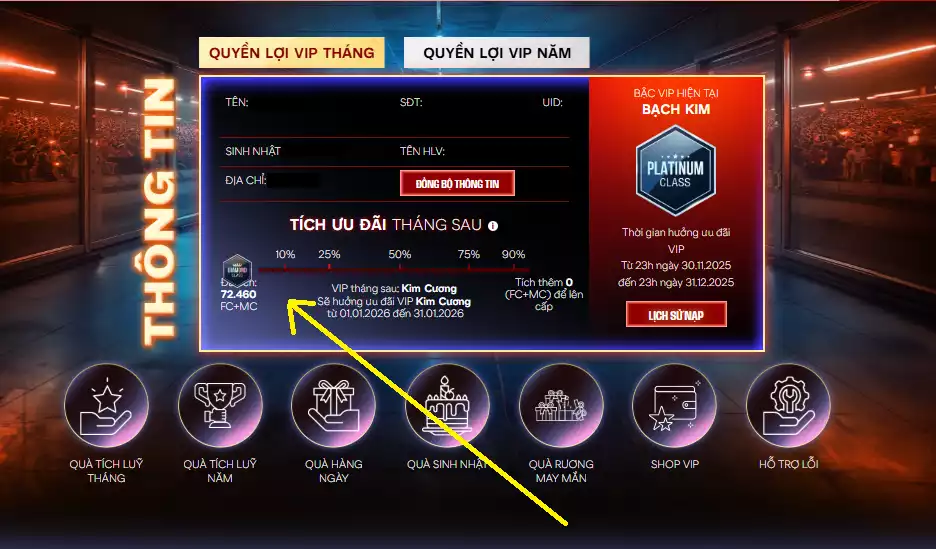Viewport: 936px width, 549px height.
Task: Open the Quà Tích Luỹ Năm trophy icon
Action: tap(220, 405)
